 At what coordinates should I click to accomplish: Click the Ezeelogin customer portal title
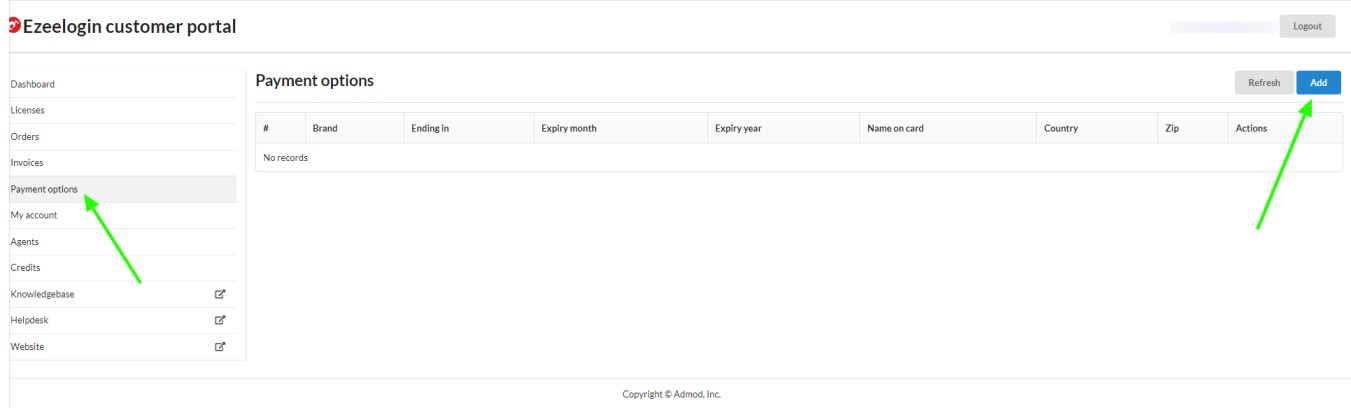tap(129, 26)
